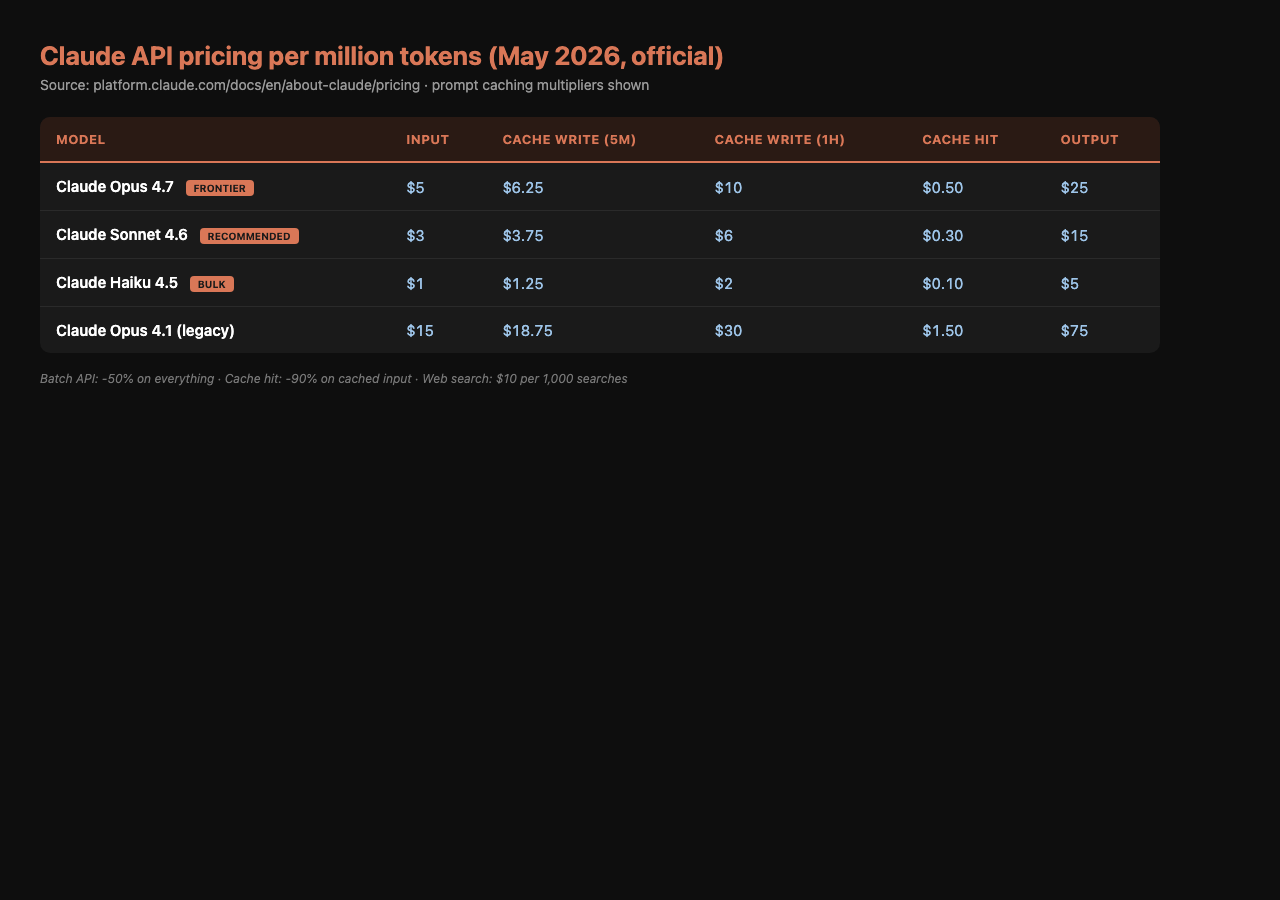The width and height of the screenshot is (1280, 900).
Task: Click the $5 input price for Opus 4.7
Action: point(415,187)
